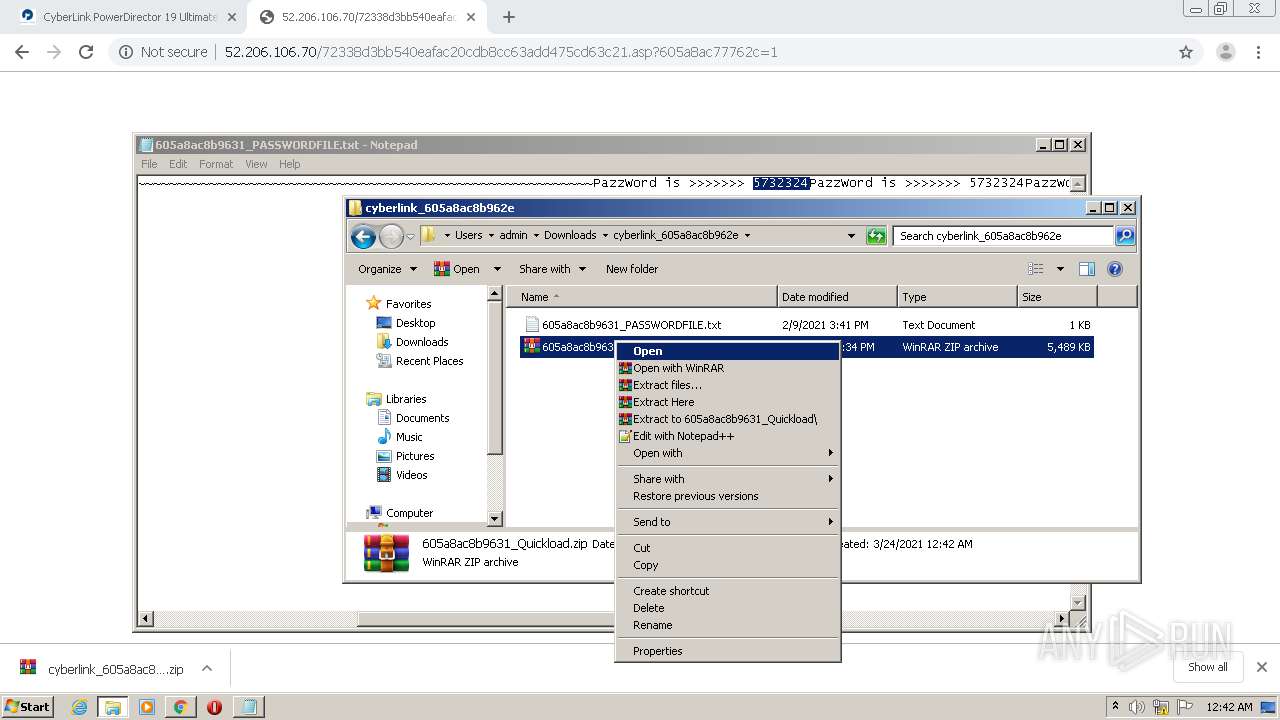Click the volume icon in the system tray
1280x720 pixels.
point(1137,707)
